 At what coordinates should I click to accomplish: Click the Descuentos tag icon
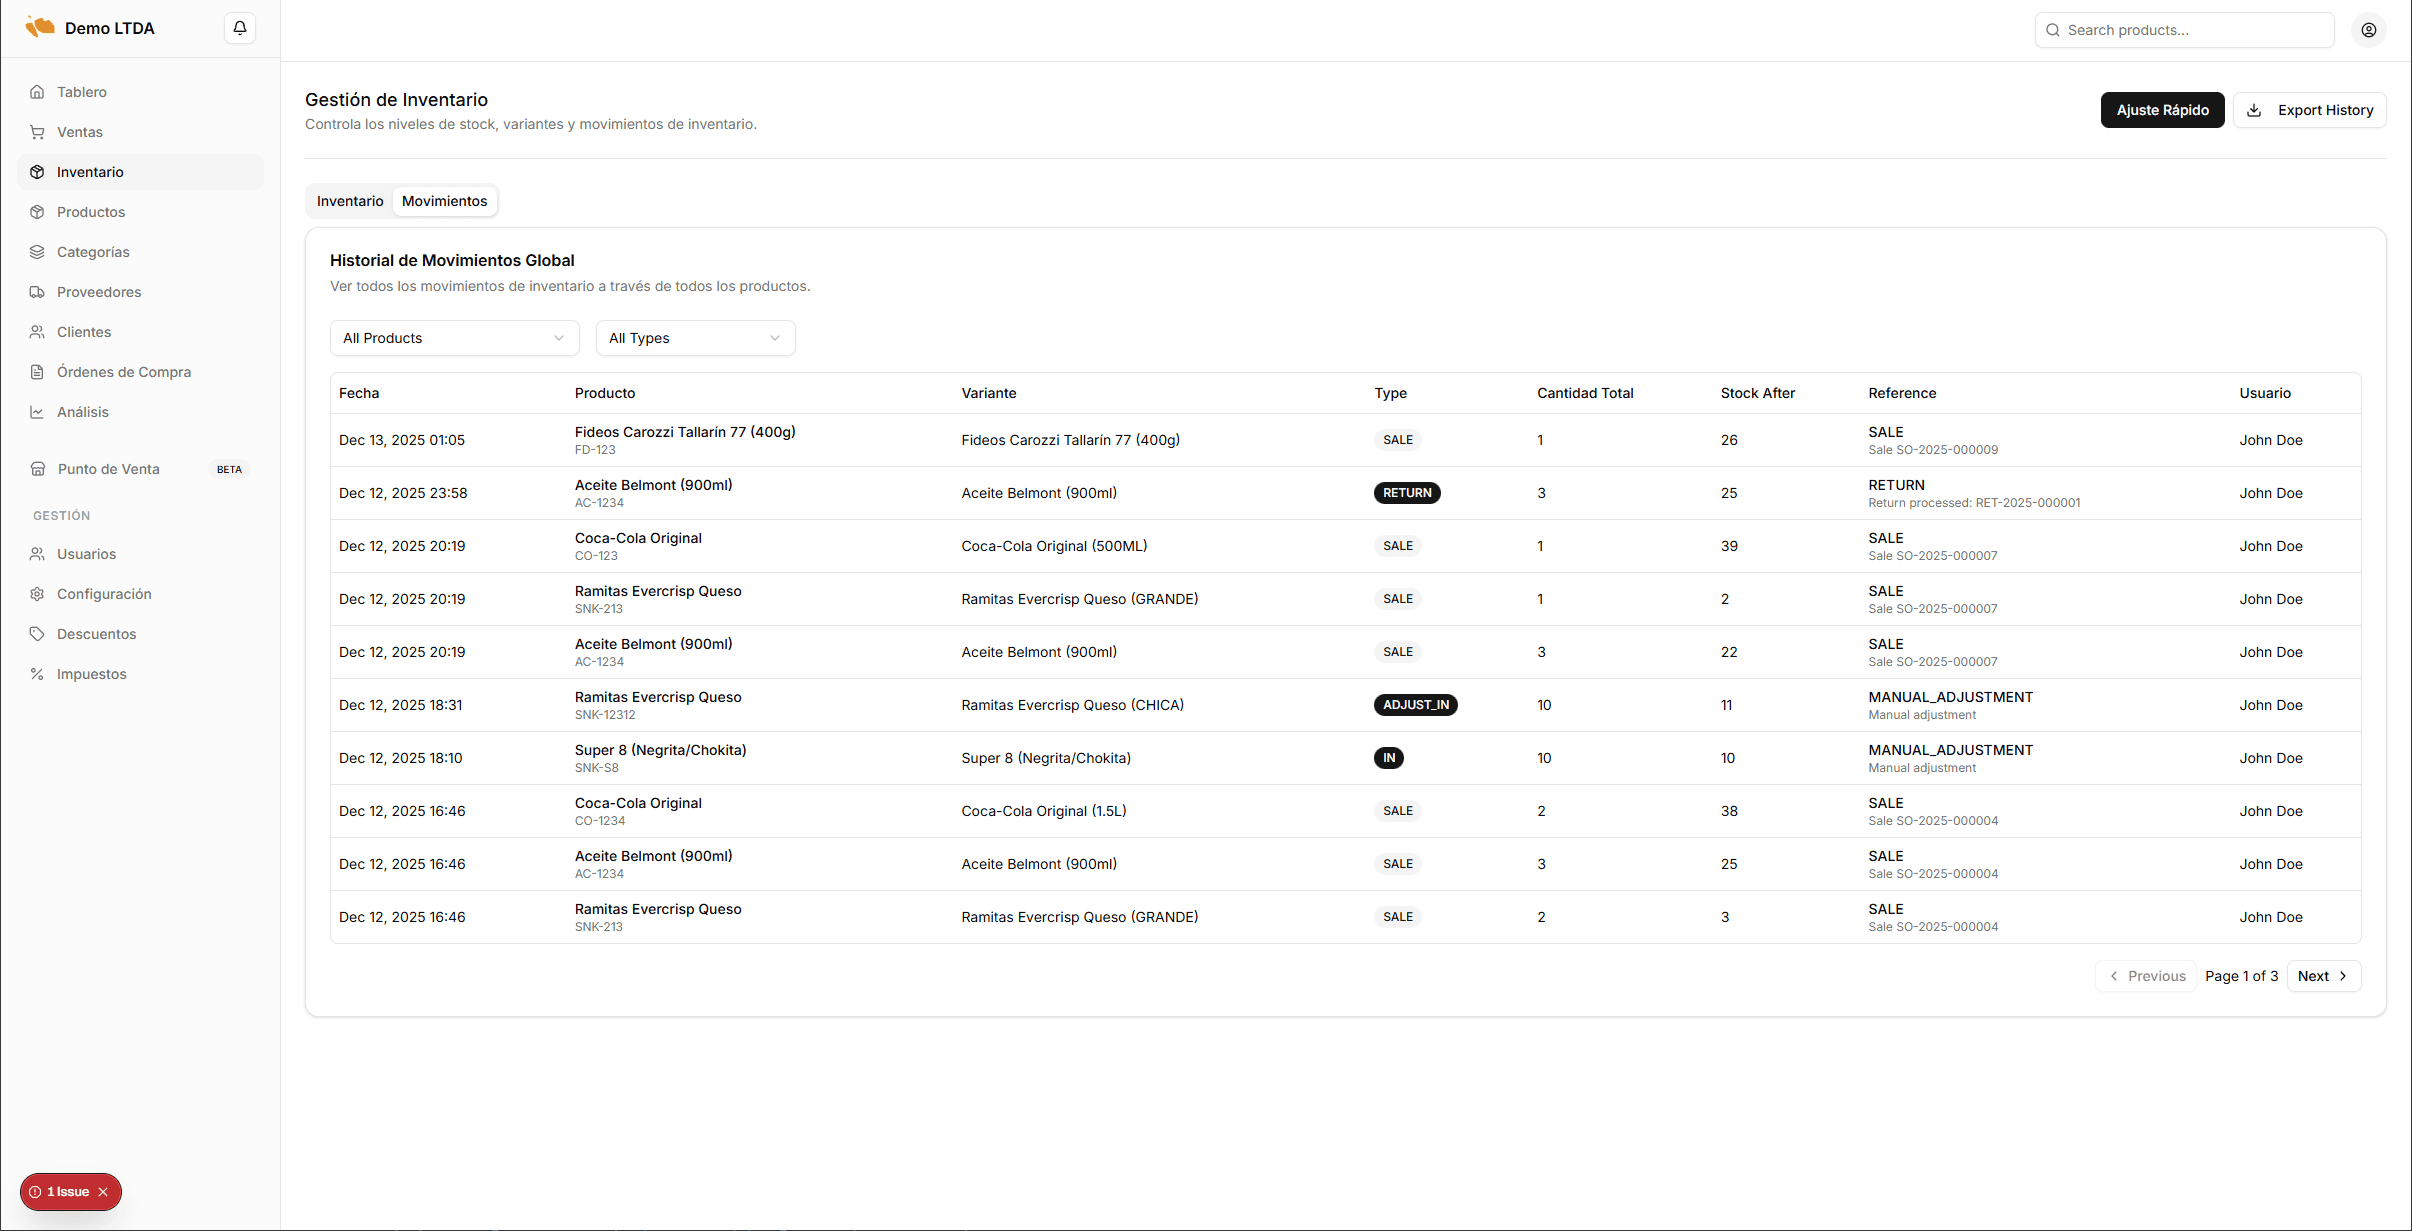click(x=37, y=633)
